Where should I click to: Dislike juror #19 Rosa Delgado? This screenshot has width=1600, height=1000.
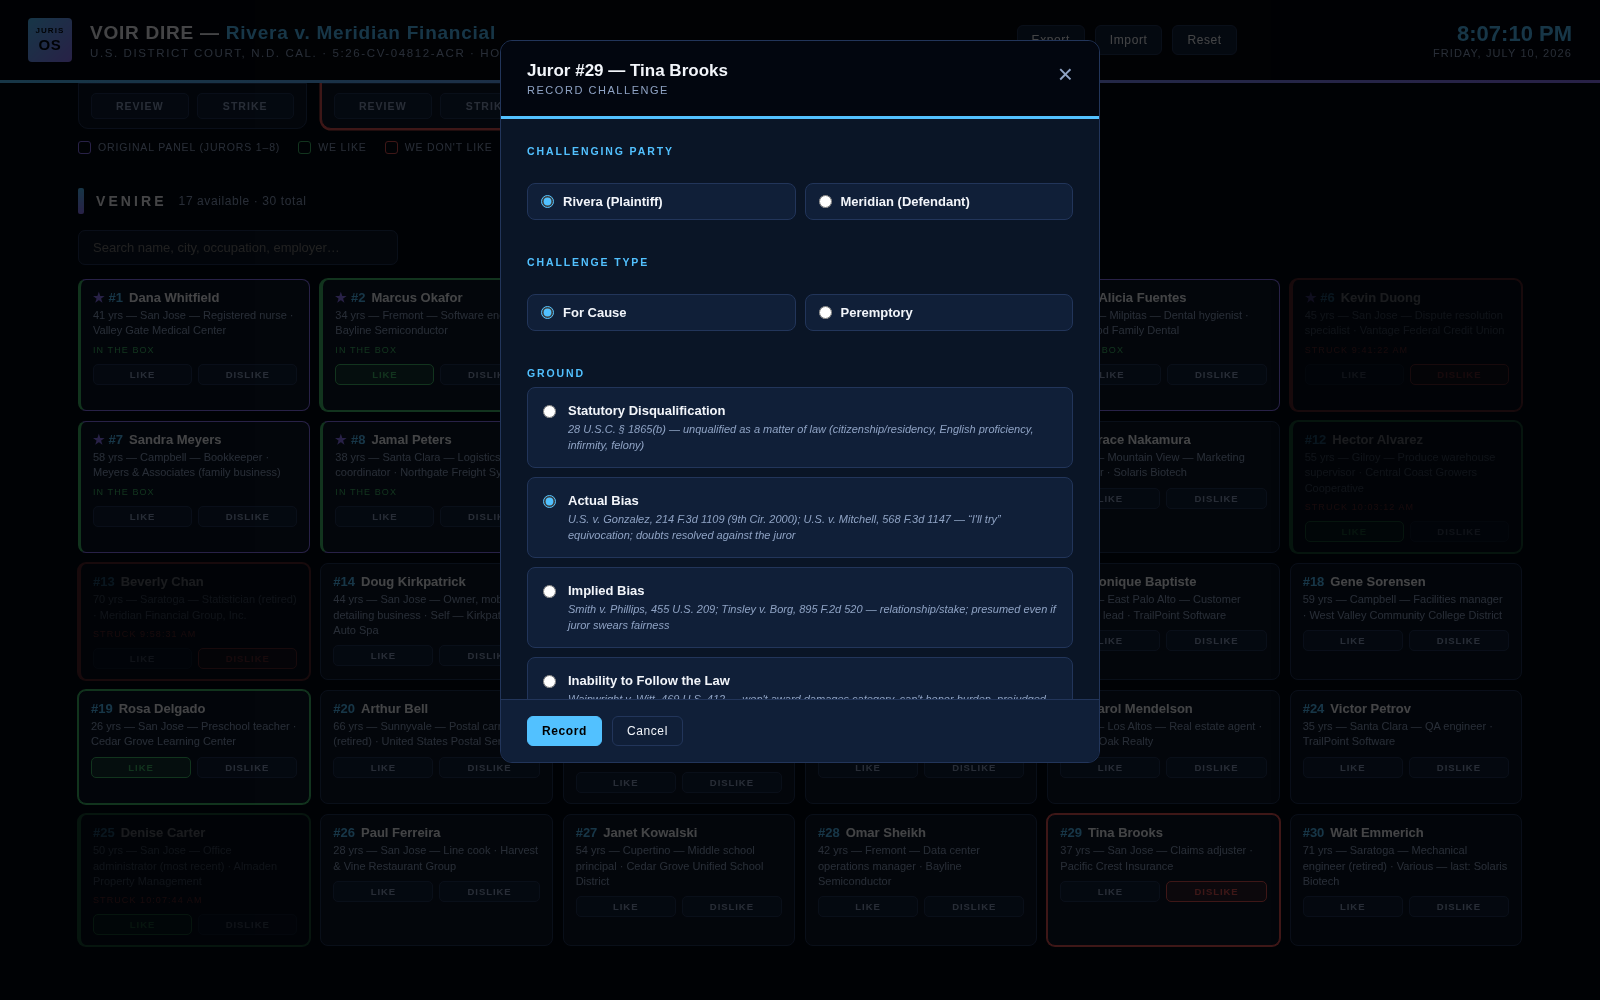pyautogui.click(x=247, y=768)
